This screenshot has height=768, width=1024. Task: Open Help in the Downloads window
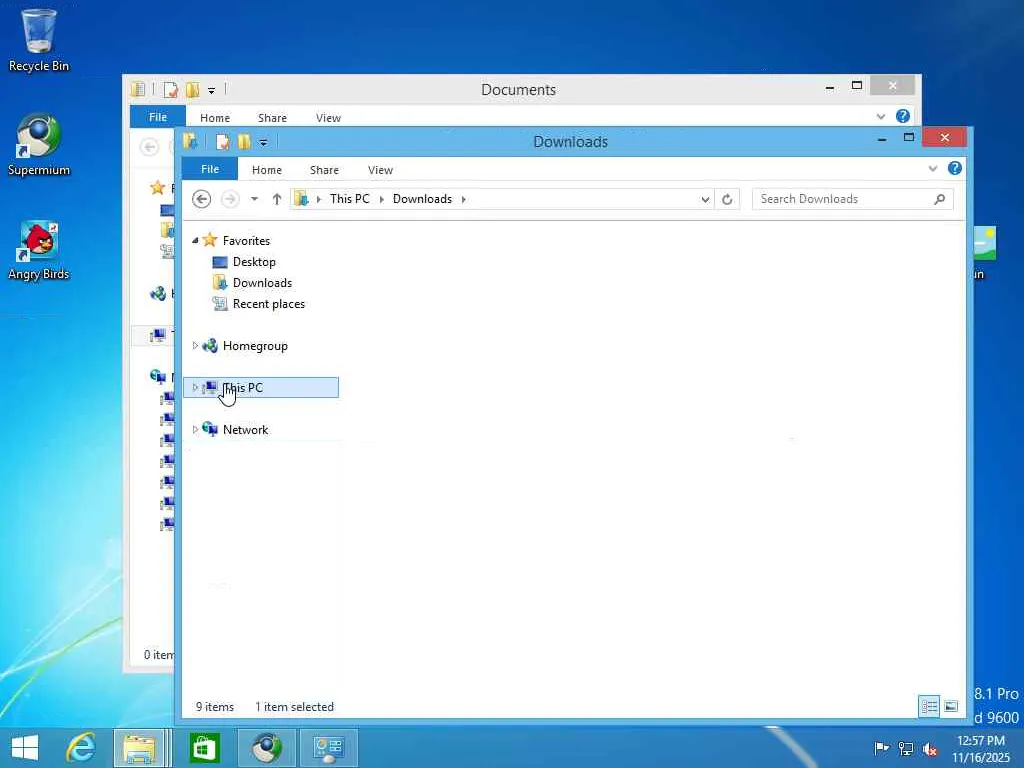(954, 168)
